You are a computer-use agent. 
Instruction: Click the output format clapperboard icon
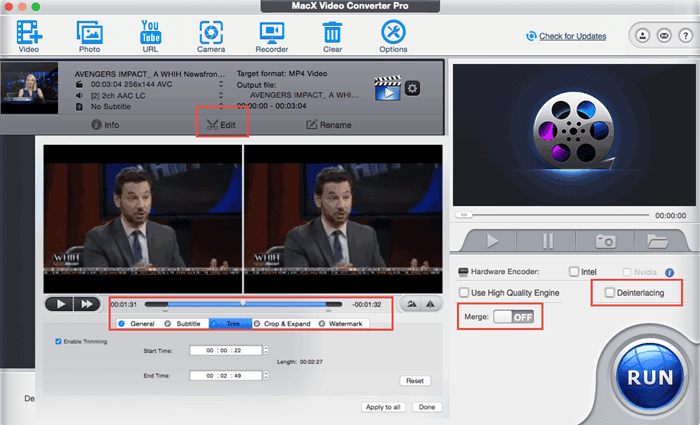click(x=387, y=88)
